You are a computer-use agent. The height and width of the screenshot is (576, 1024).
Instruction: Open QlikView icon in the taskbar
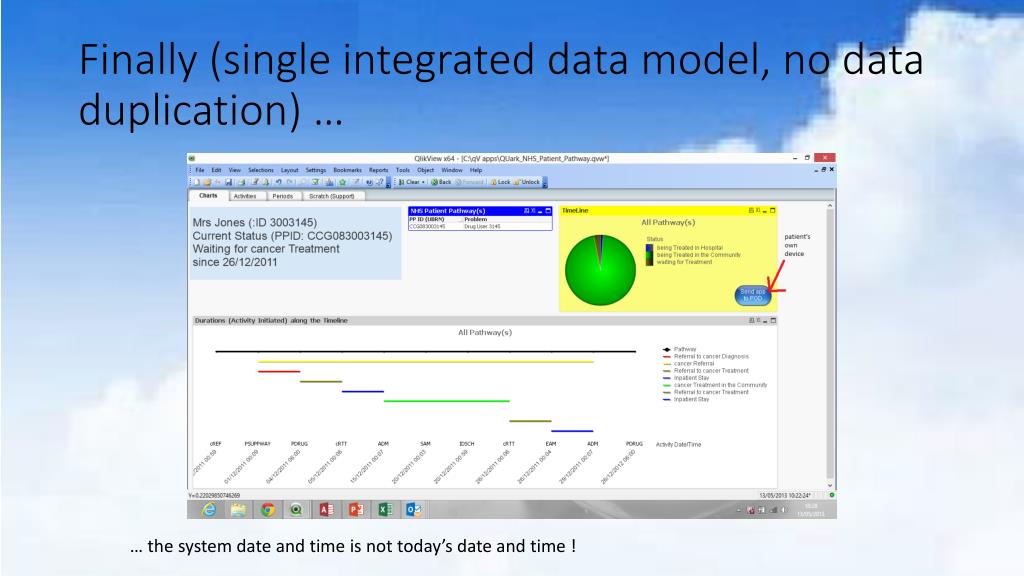[x=296, y=509]
